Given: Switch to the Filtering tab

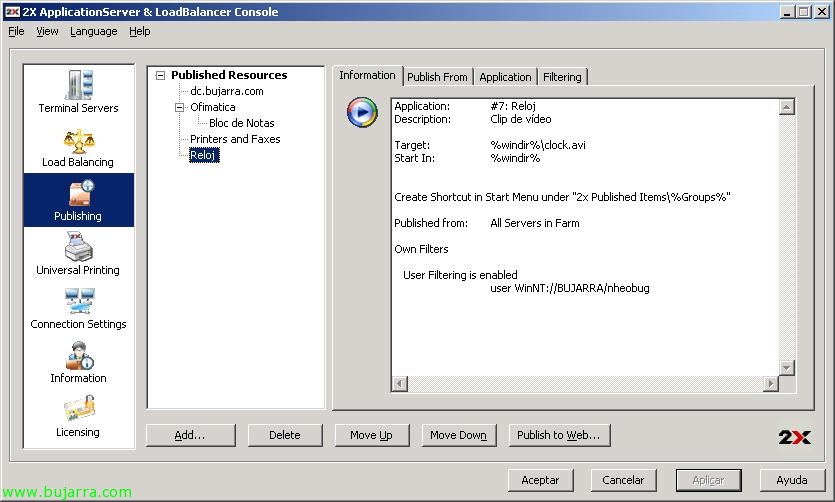Looking at the screenshot, I should [562, 77].
